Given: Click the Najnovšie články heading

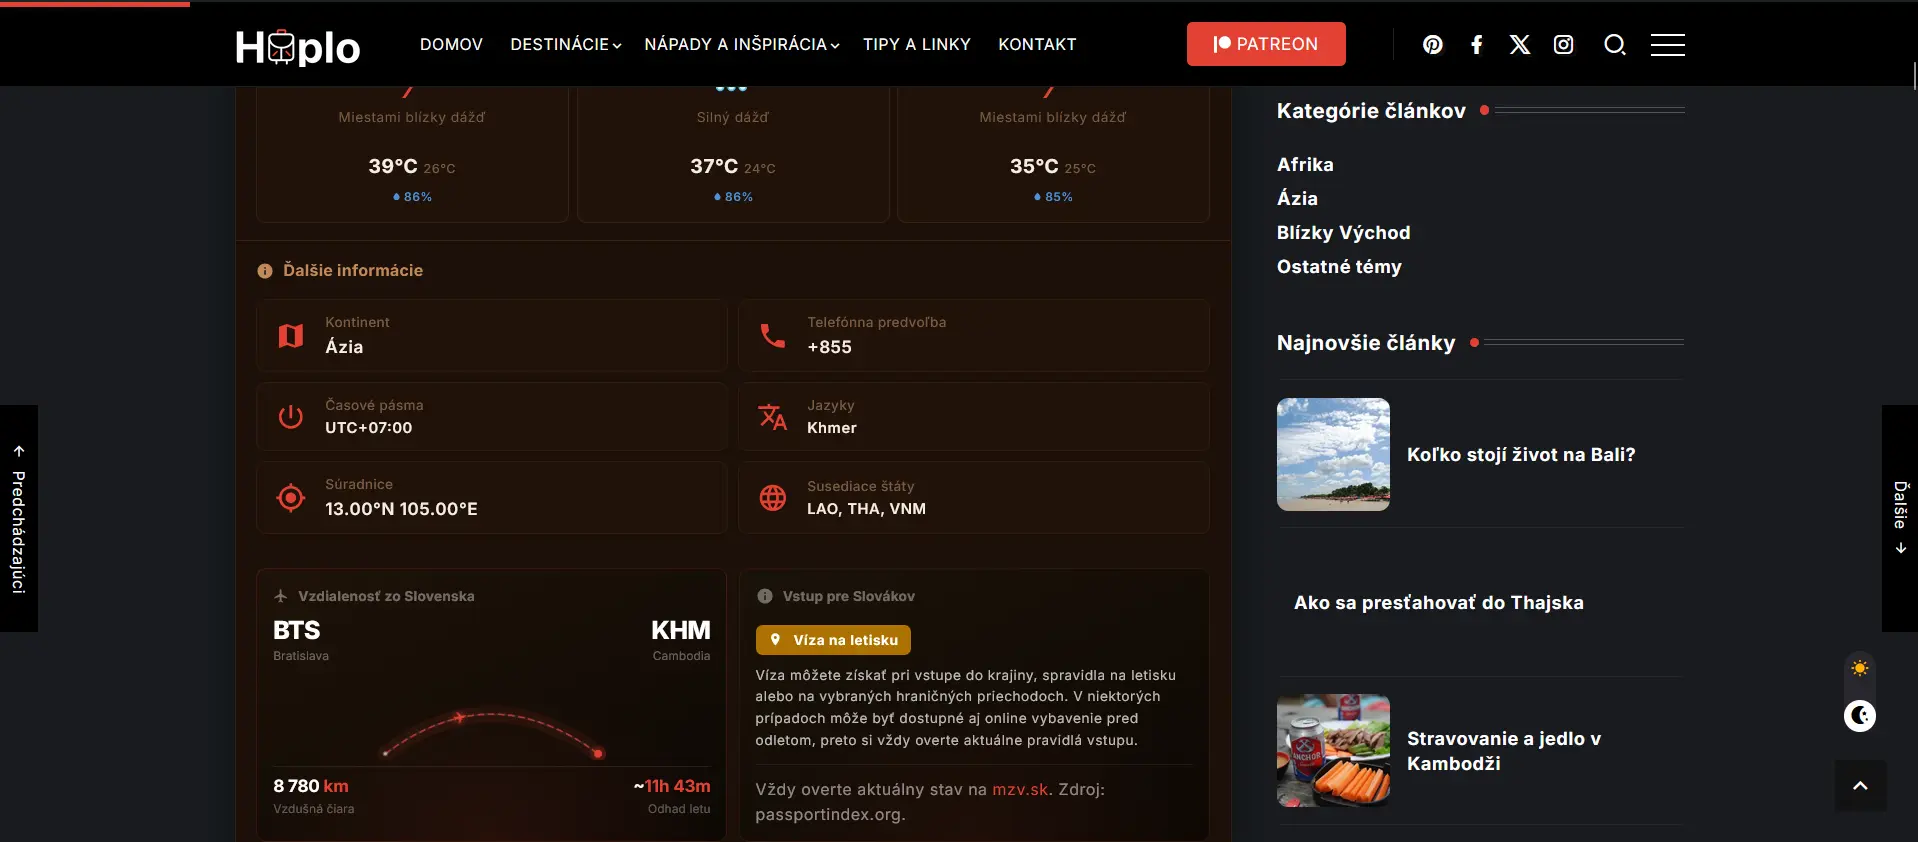Looking at the screenshot, I should tap(1366, 343).
